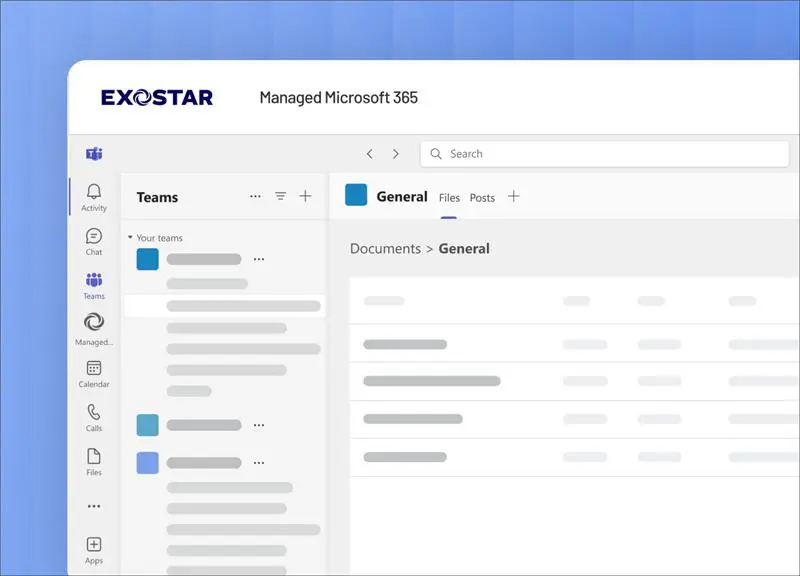
Task: Open the Teams panel ellipsis menu
Action: [255, 196]
